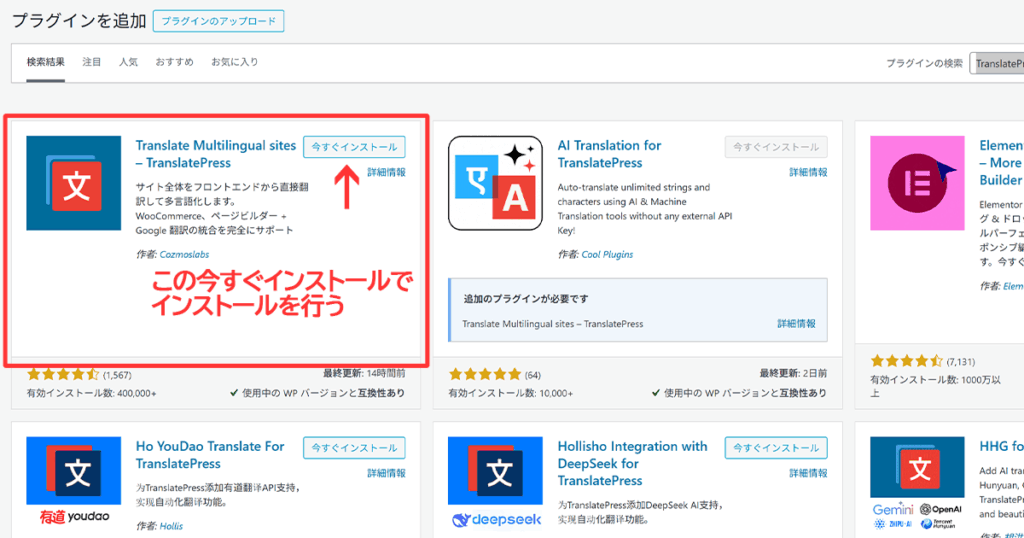Click the AI Translation for TranslatePress icon

pos(495,184)
